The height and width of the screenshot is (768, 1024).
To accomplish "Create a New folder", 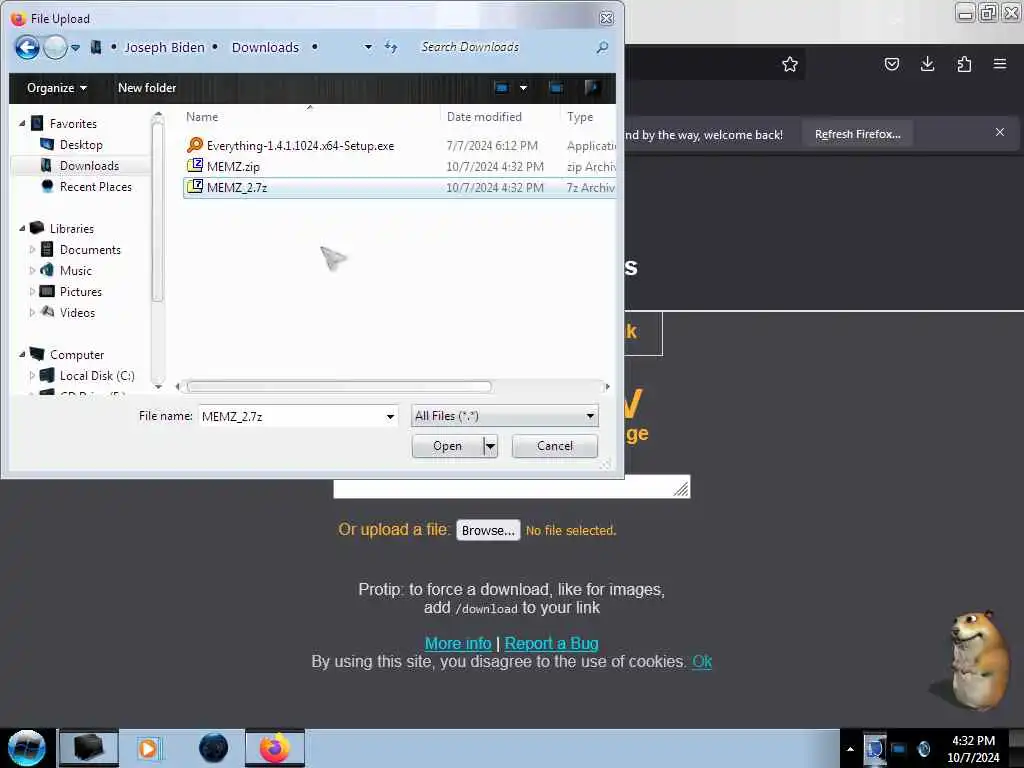I will point(147,88).
